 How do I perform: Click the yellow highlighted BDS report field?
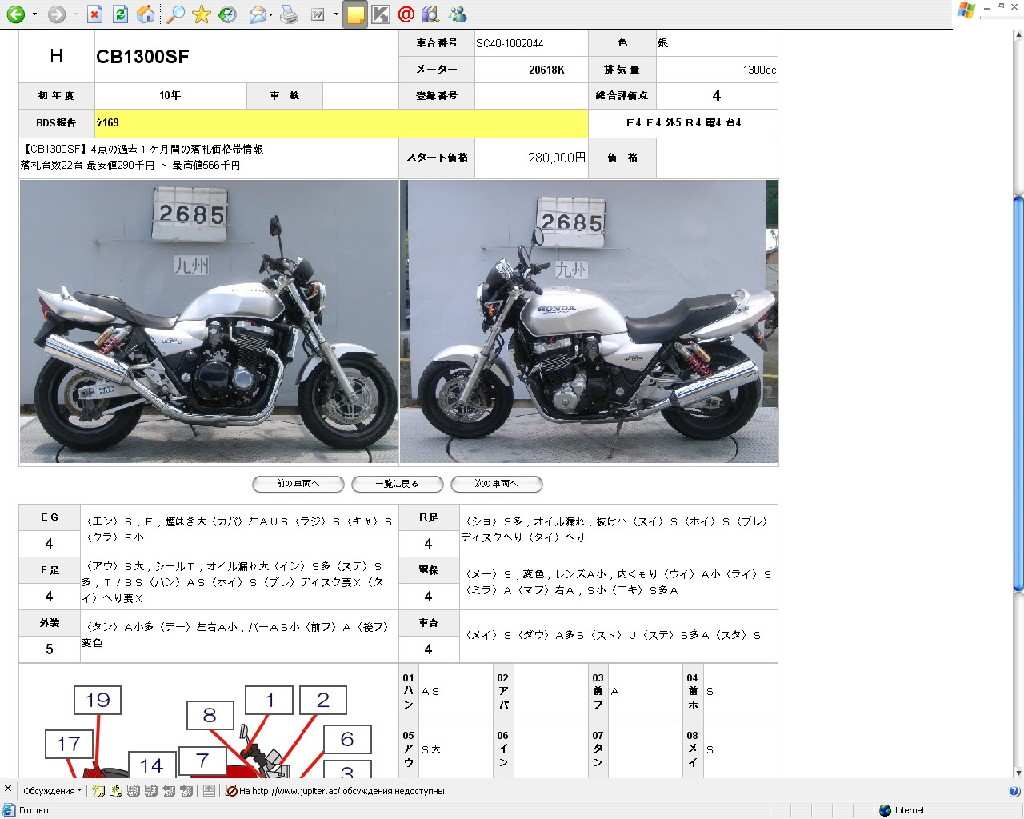pos(341,123)
